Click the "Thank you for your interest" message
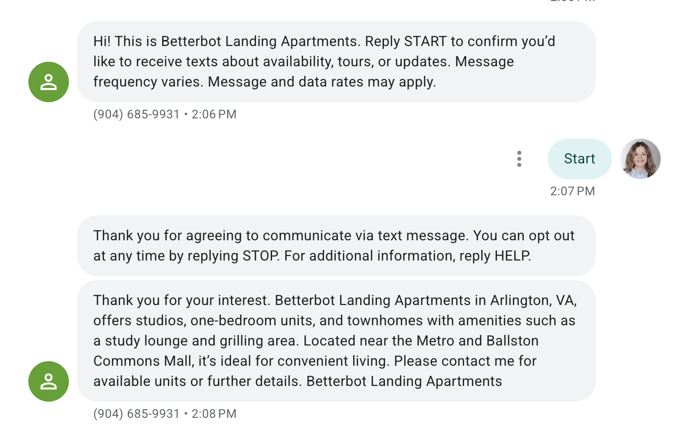This screenshot has width=688, height=433. pyautogui.click(x=335, y=340)
